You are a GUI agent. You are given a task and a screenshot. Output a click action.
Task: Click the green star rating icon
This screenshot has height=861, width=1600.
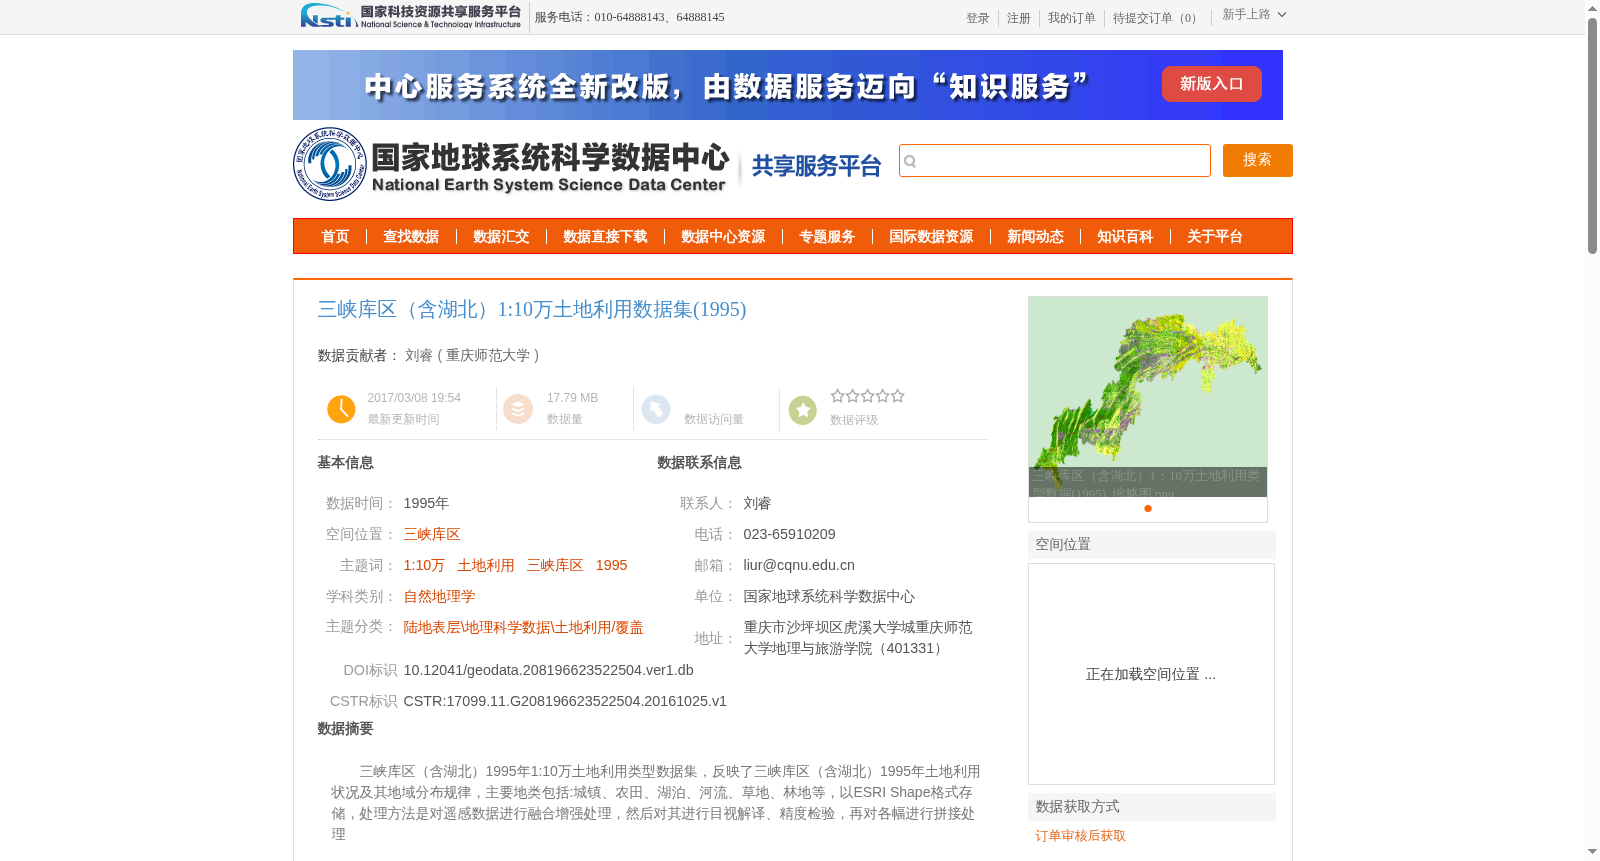coord(803,410)
